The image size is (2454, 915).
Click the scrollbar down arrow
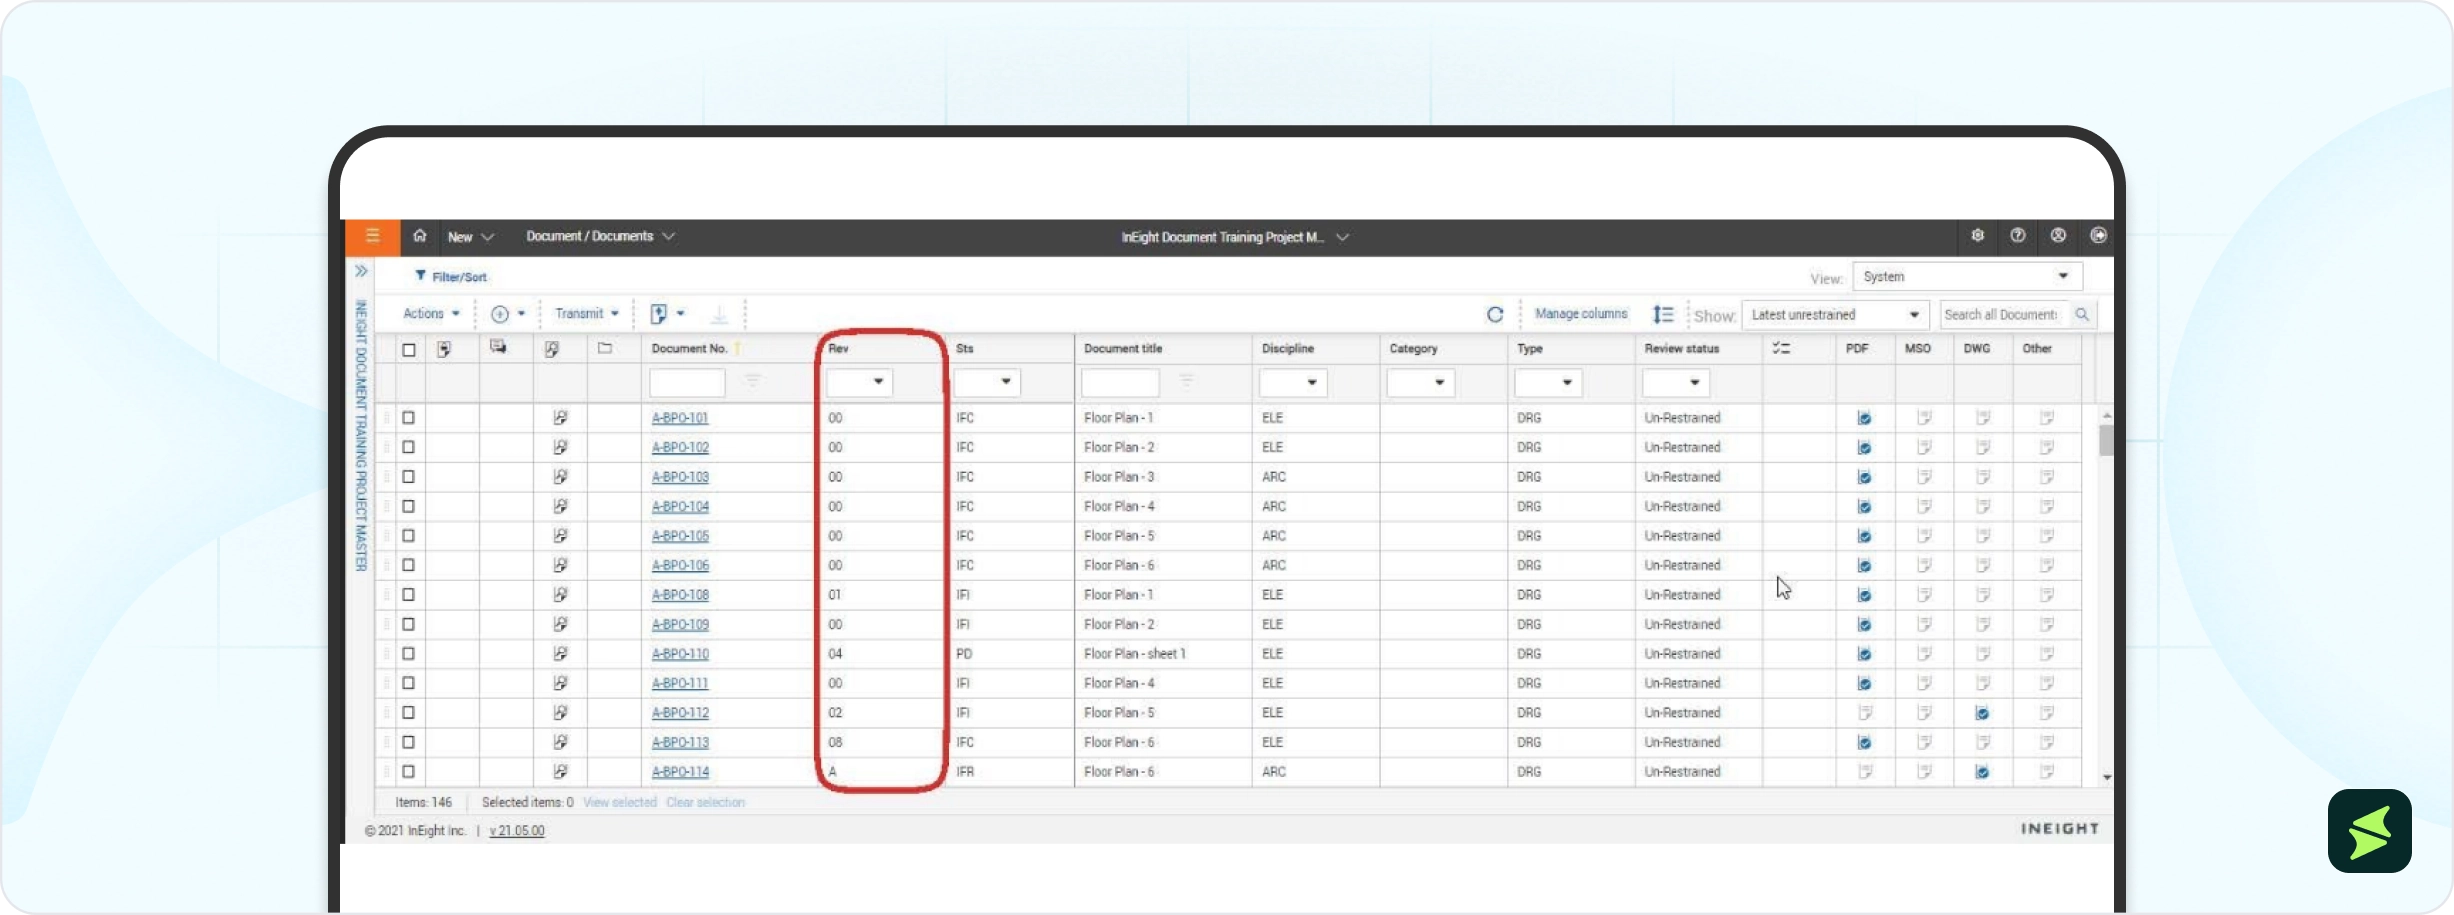coord(2106,778)
